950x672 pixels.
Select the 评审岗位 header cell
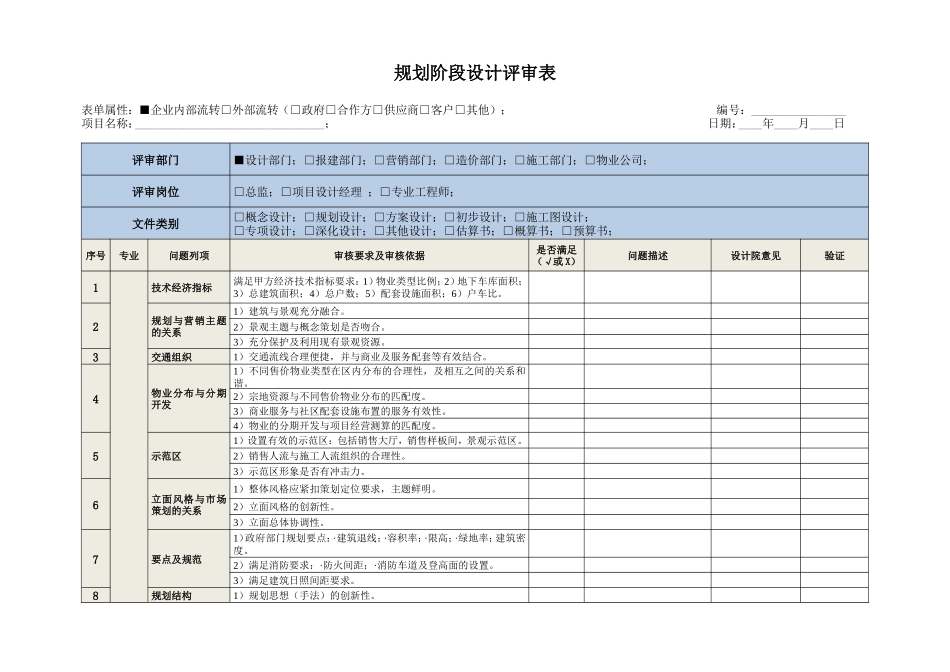(x=156, y=191)
